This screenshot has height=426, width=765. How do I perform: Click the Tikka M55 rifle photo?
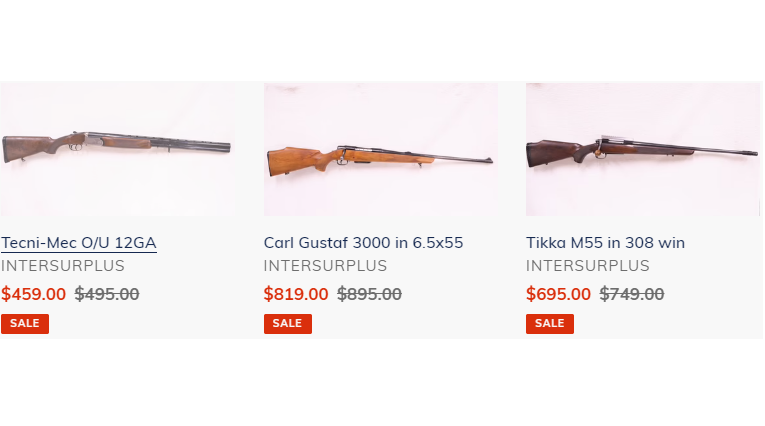[x=643, y=150]
